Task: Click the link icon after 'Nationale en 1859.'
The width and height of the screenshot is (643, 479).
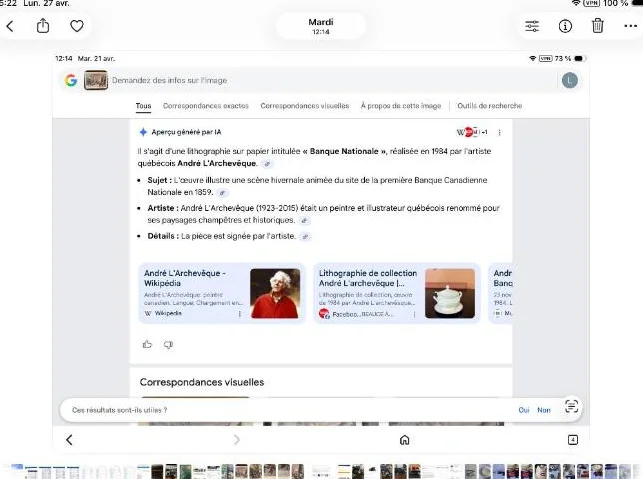Action: pyautogui.click(x=222, y=192)
